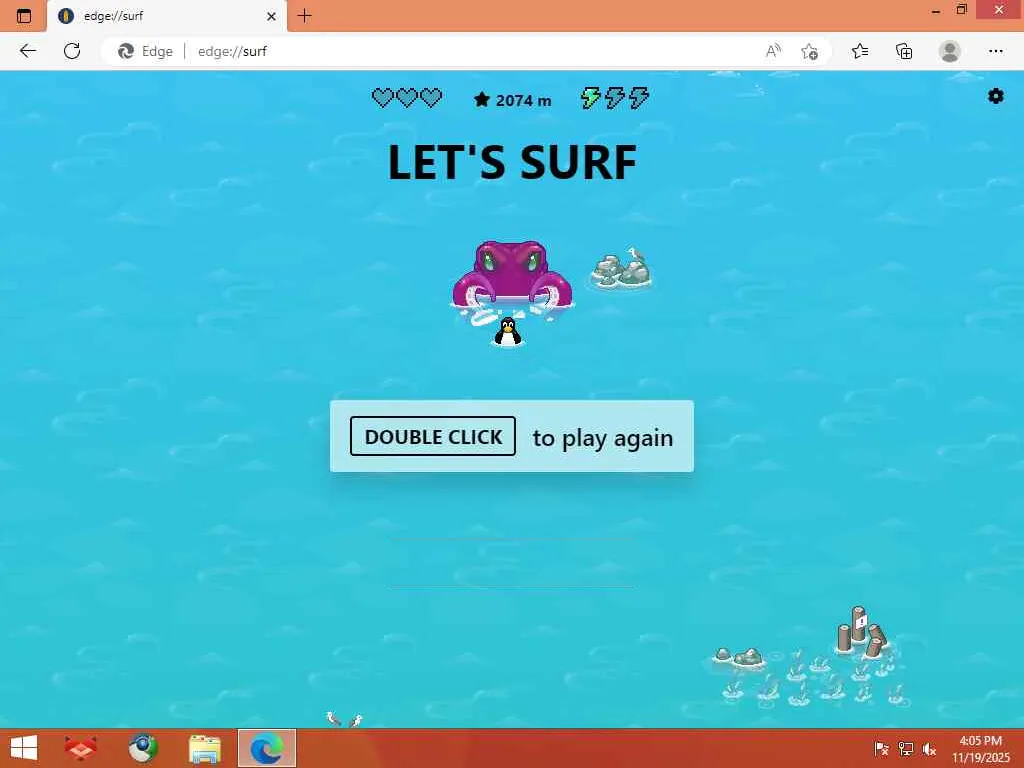
Task: Go back with the browser back arrow
Action: 28,51
